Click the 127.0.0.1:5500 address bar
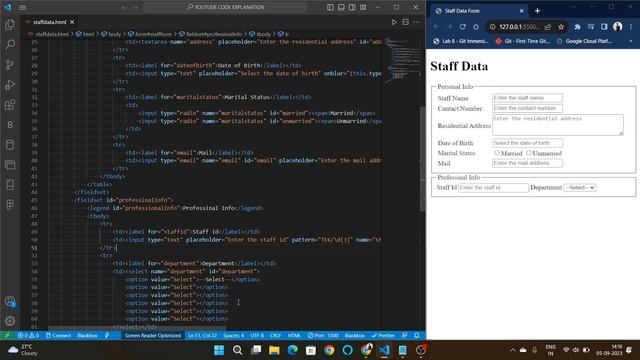Viewport: 640px width, 360px height. (518, 27)
